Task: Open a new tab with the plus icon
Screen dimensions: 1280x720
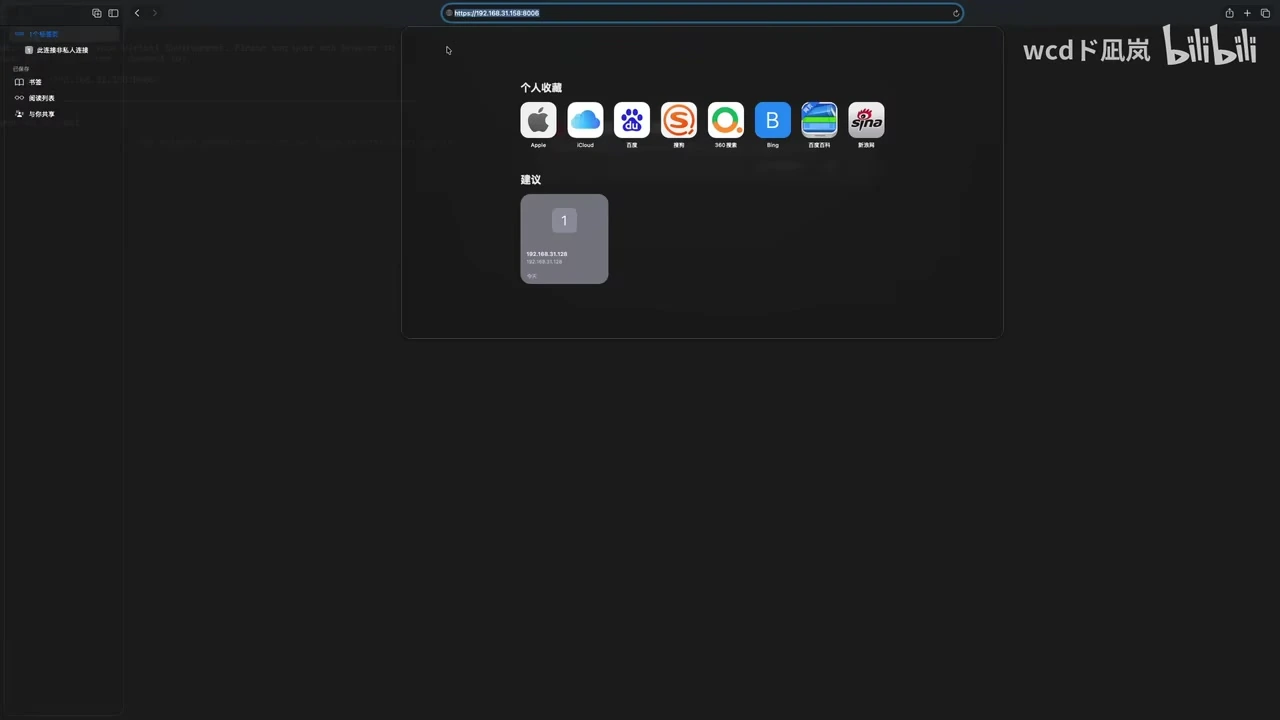Action: (x=1247, y=13)
